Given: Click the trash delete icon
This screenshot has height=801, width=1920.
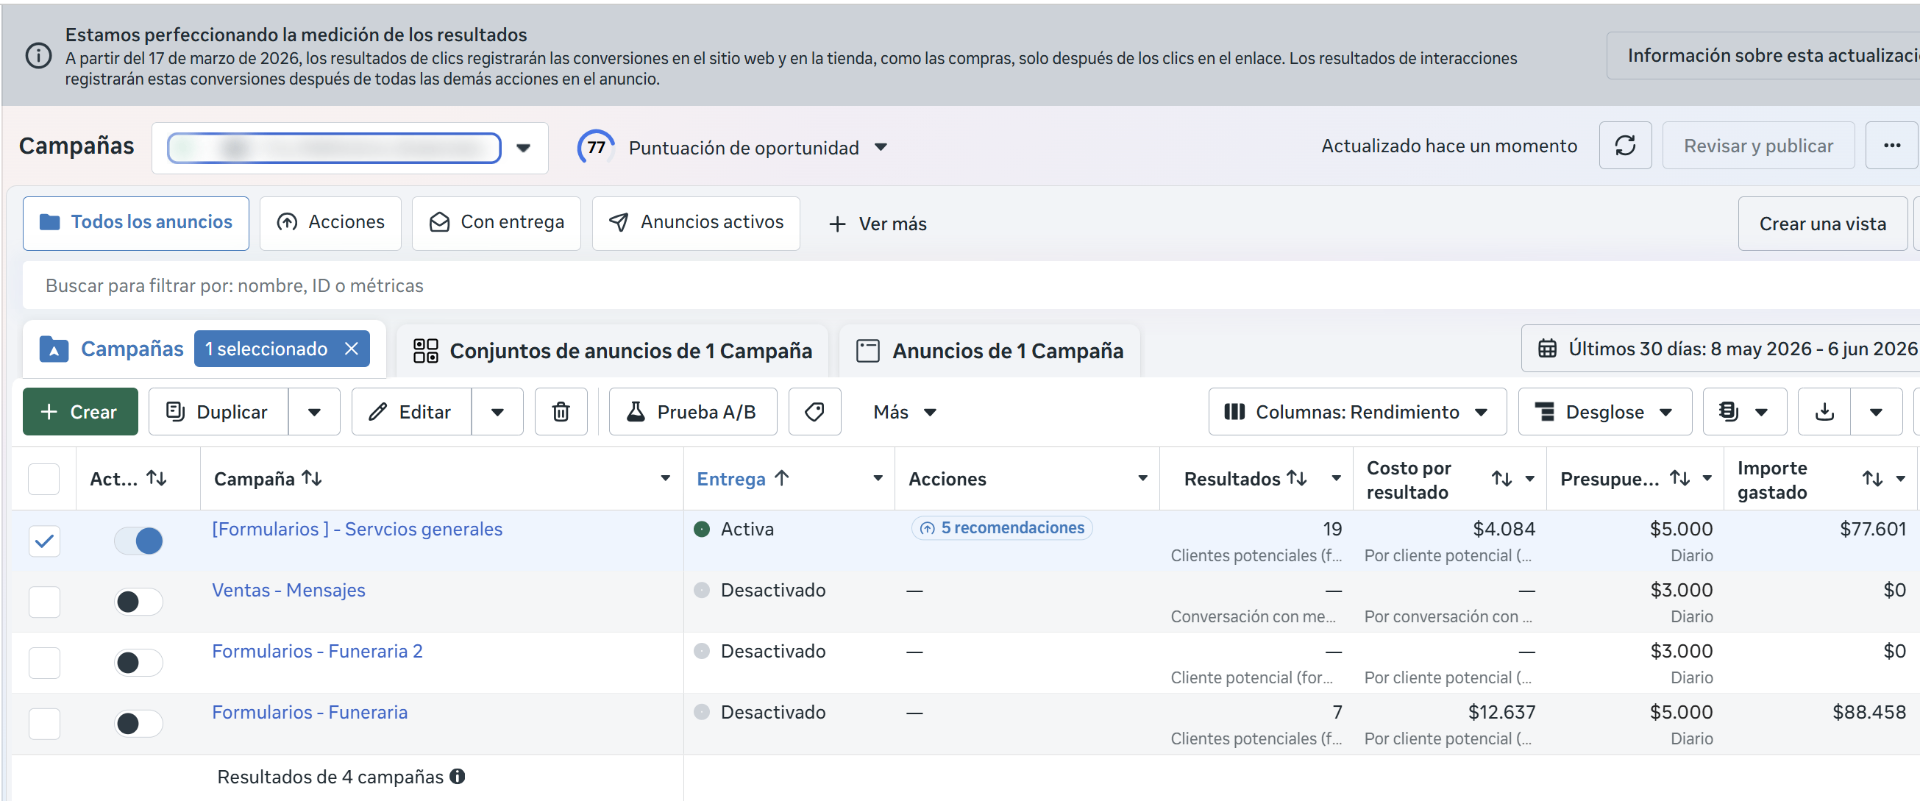Looking at the screenshot, I should tap(561, 412).
